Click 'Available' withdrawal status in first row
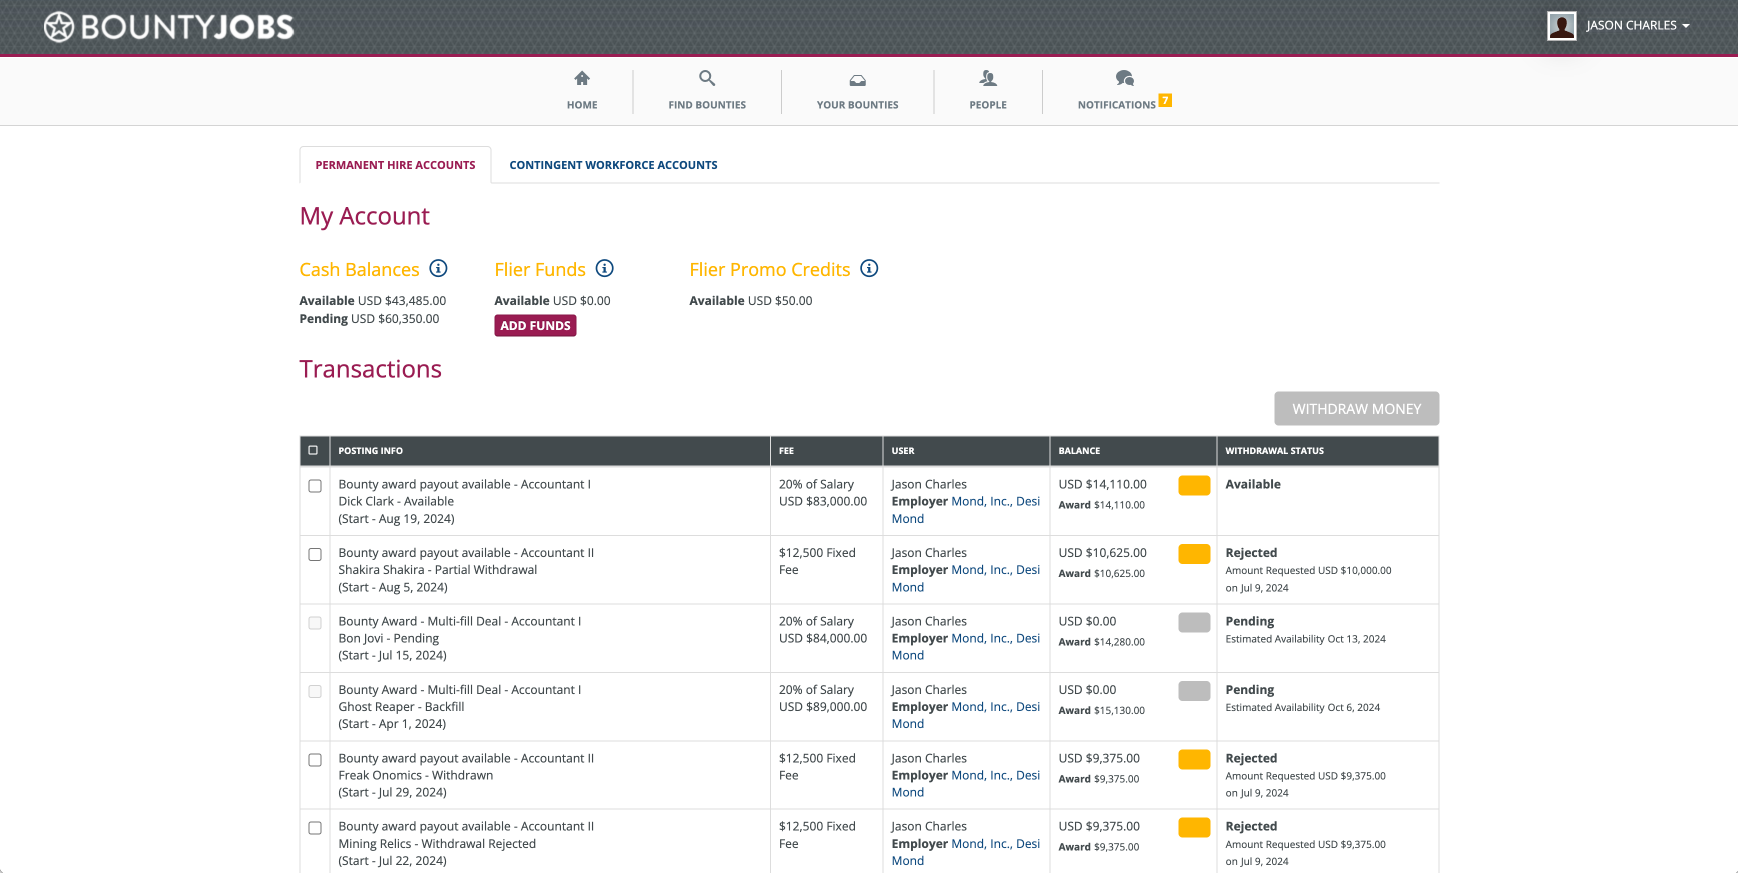The height and width of the screenshot is (873, 1738). (1253, 485)
